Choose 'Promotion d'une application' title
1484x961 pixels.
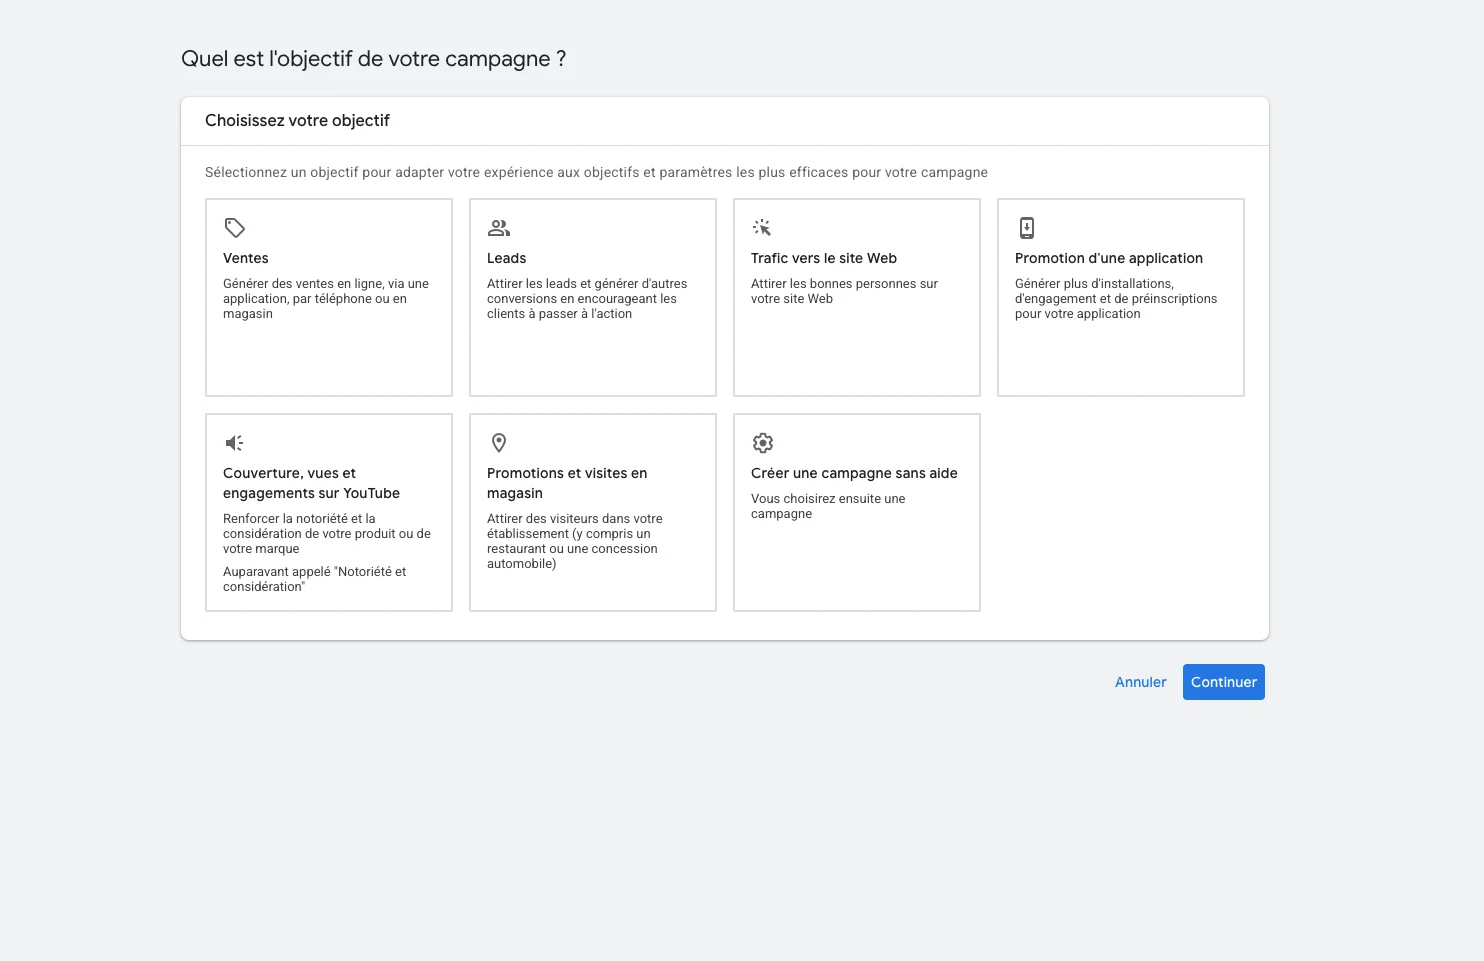coord(1109,258)
